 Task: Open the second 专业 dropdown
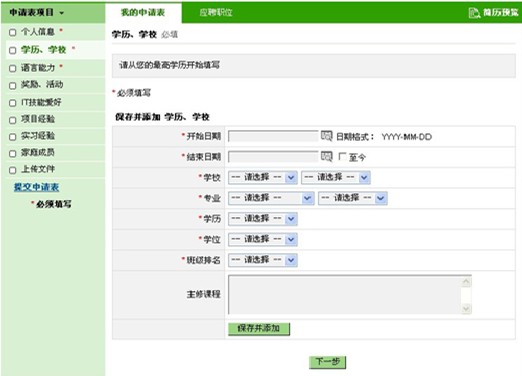[x=353, y=198]
